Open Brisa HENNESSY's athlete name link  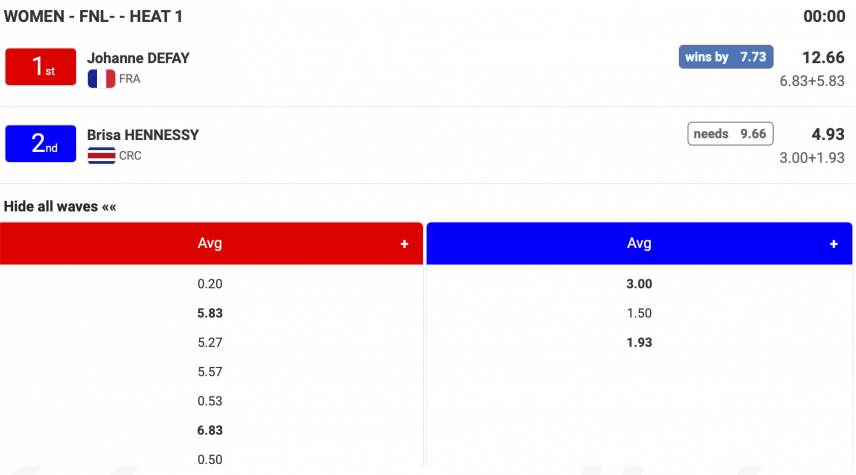coord(143,135)
